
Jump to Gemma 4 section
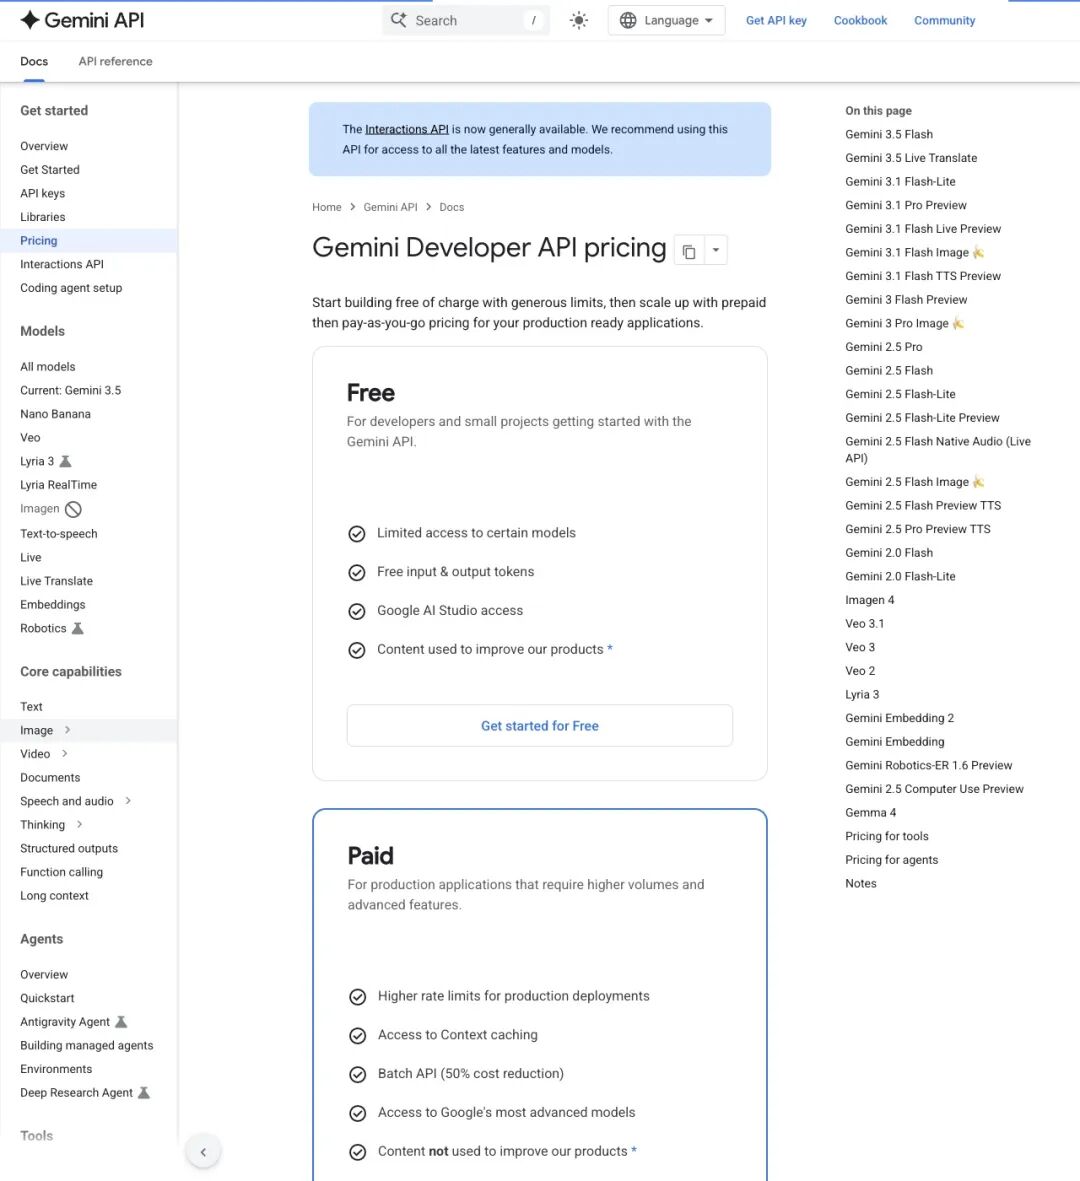click(x=871, y=813)
